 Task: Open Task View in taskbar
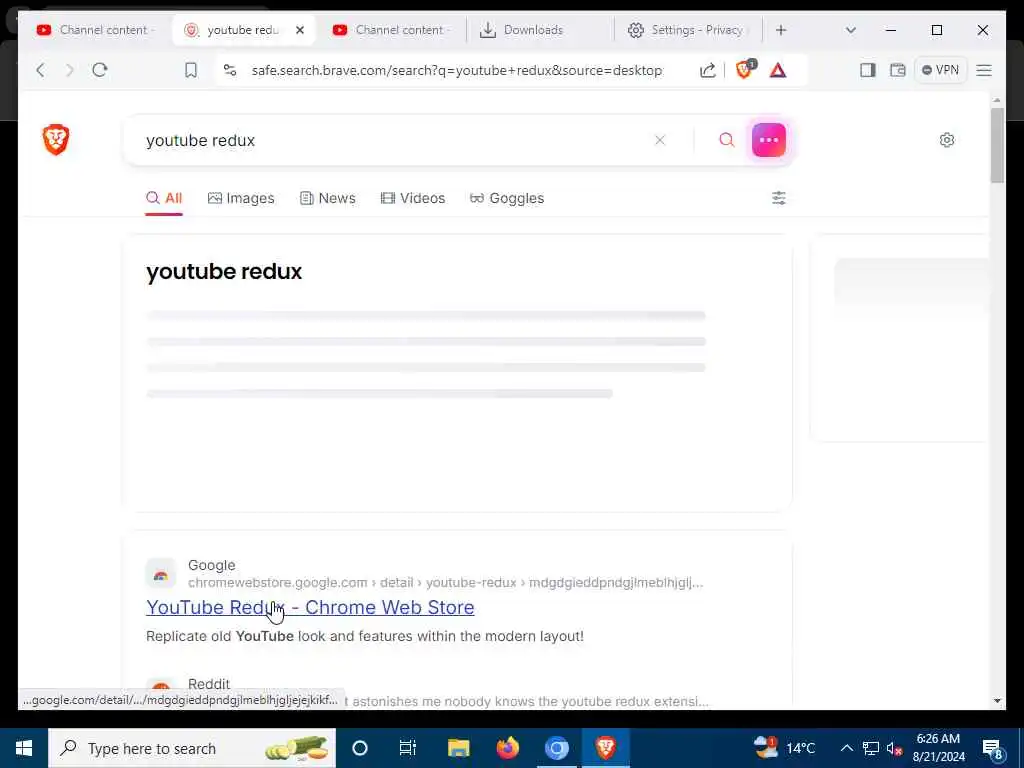tap(408, 748)
